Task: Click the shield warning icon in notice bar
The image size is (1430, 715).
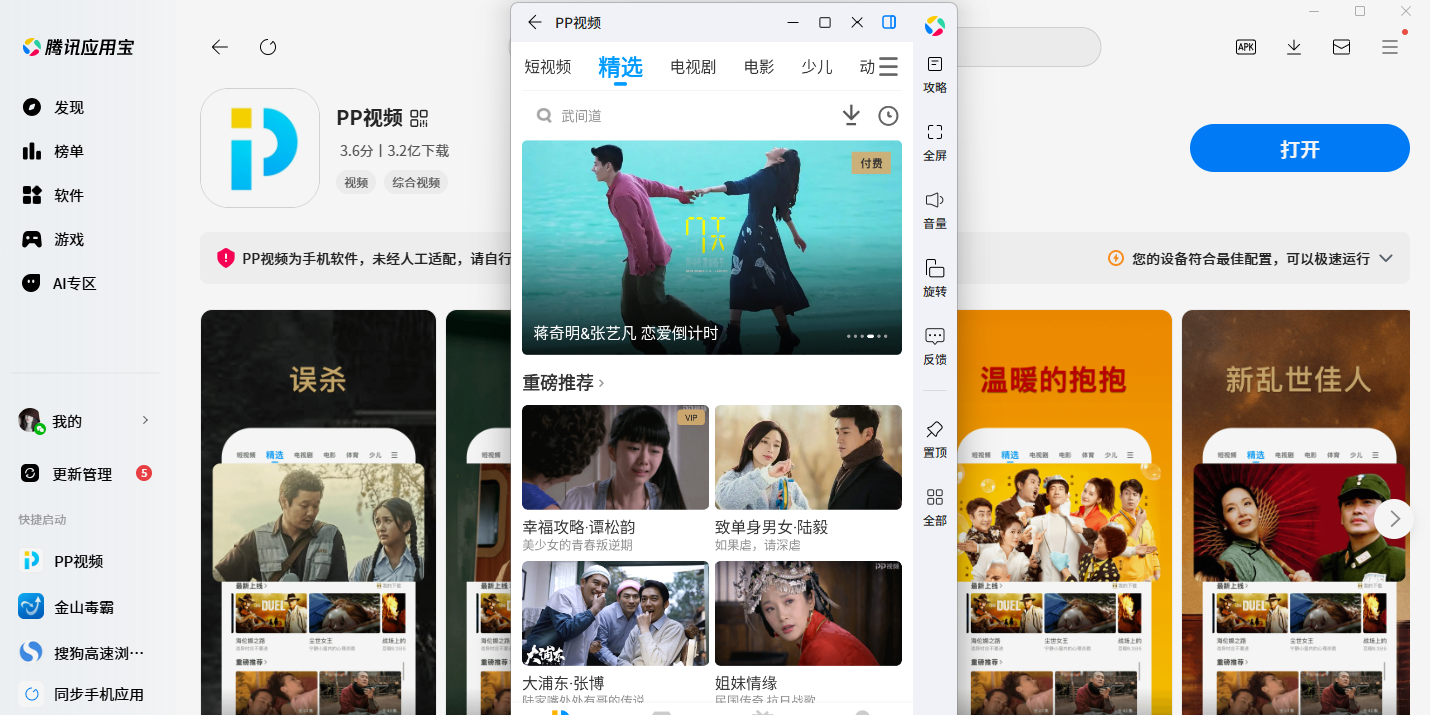Action: coord(226,258)
